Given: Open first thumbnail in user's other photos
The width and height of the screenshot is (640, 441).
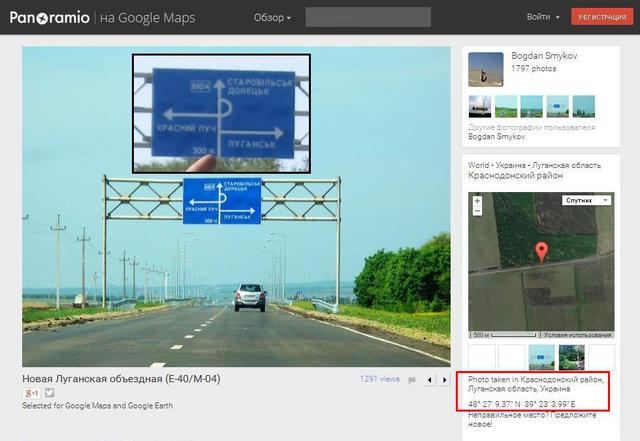Looking at the screenshot, I should tap(480, 106).
